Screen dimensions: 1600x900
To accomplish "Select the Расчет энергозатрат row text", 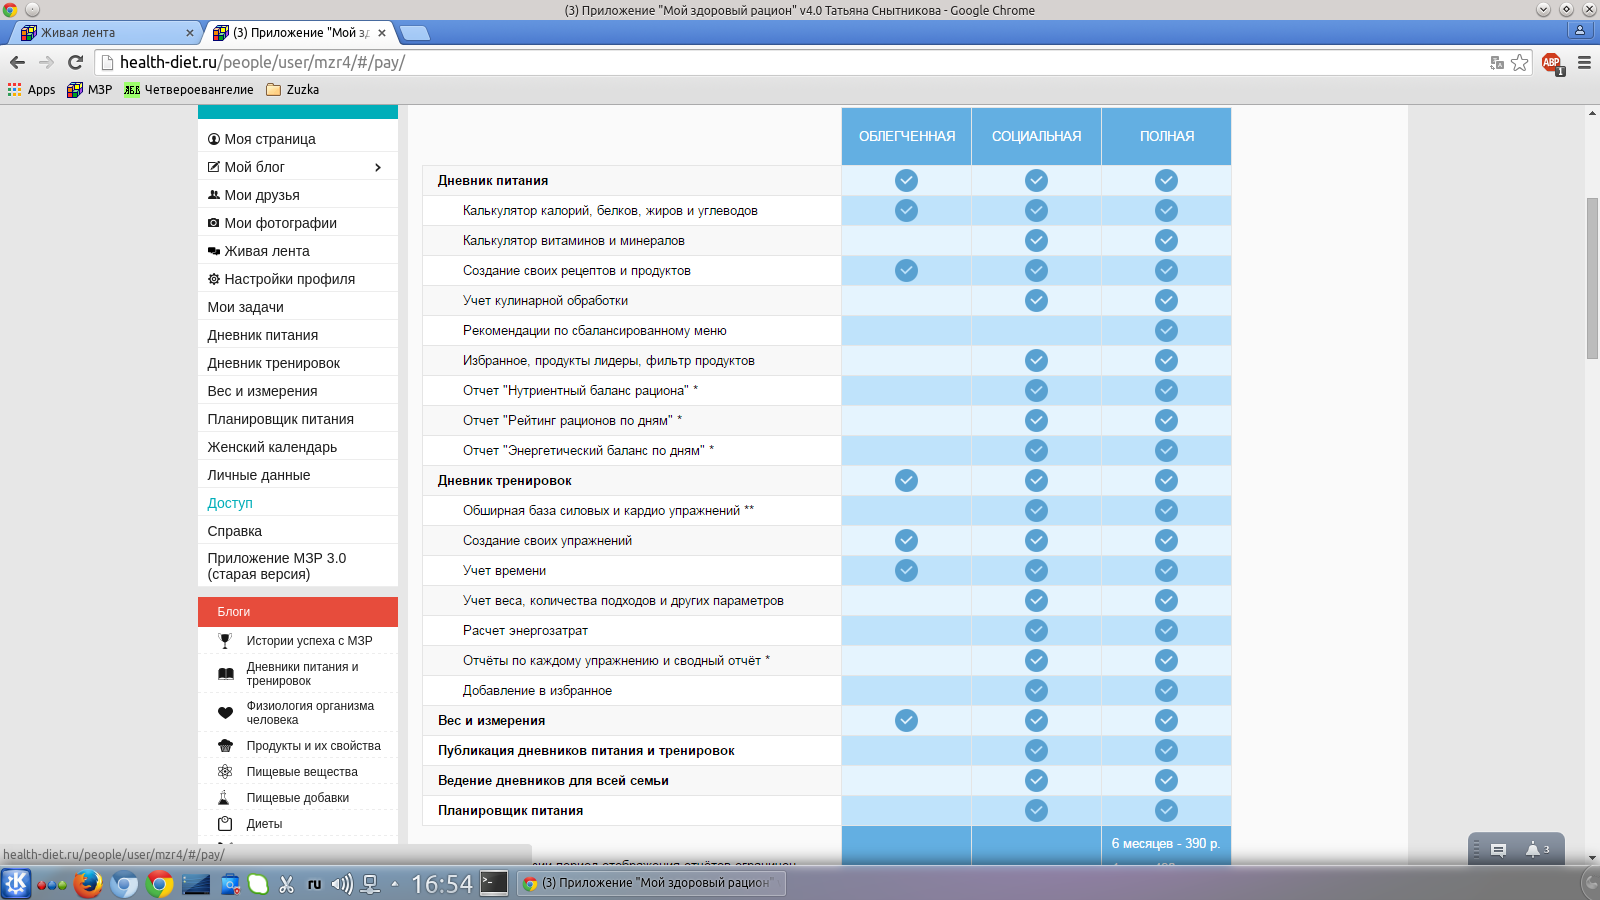I will (525, 630).
